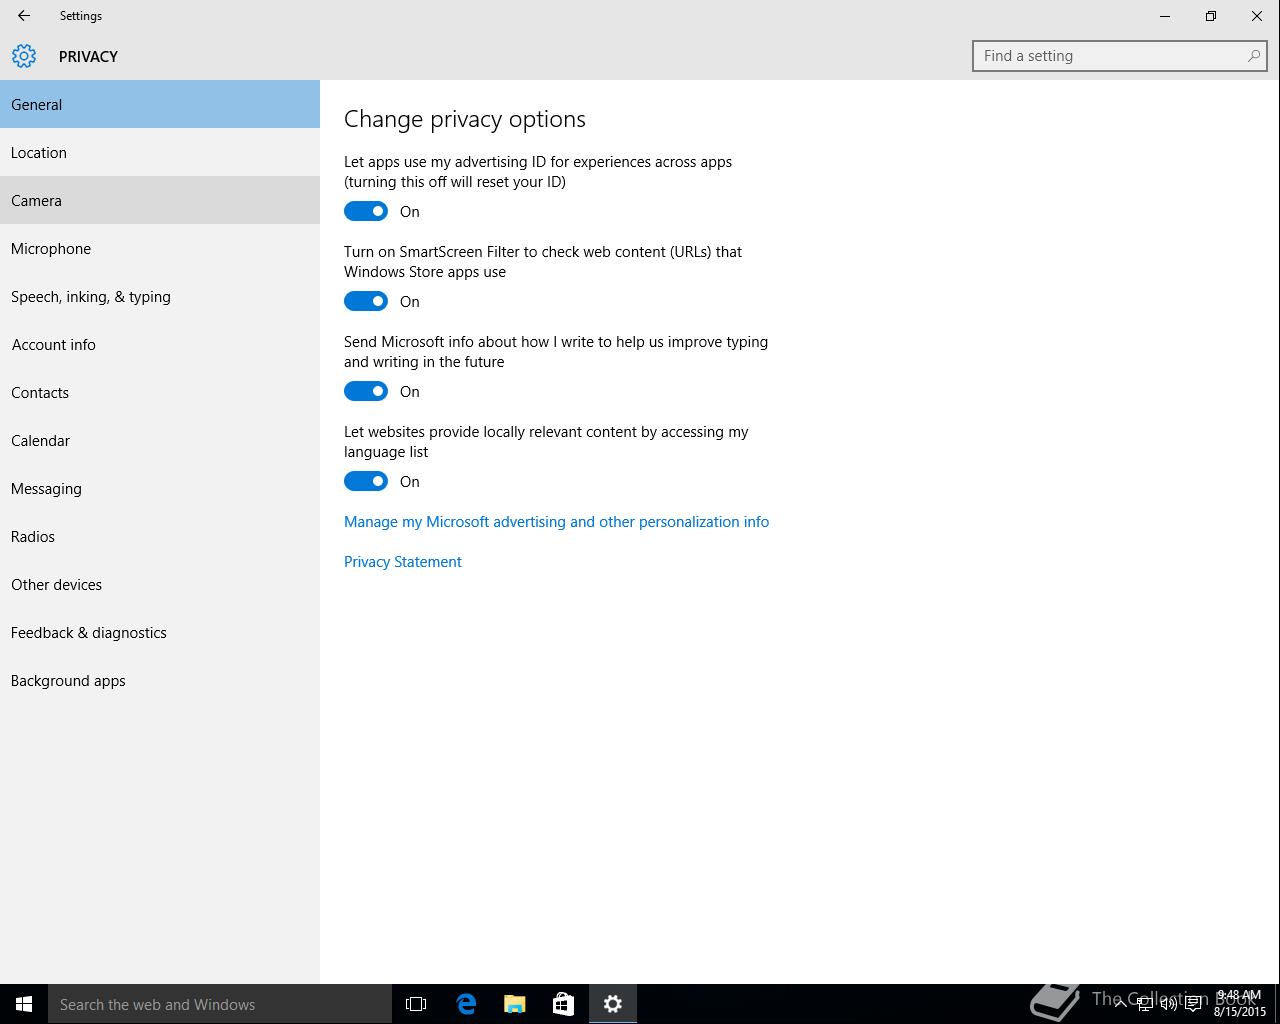Open the Location privacy settings

160,152
